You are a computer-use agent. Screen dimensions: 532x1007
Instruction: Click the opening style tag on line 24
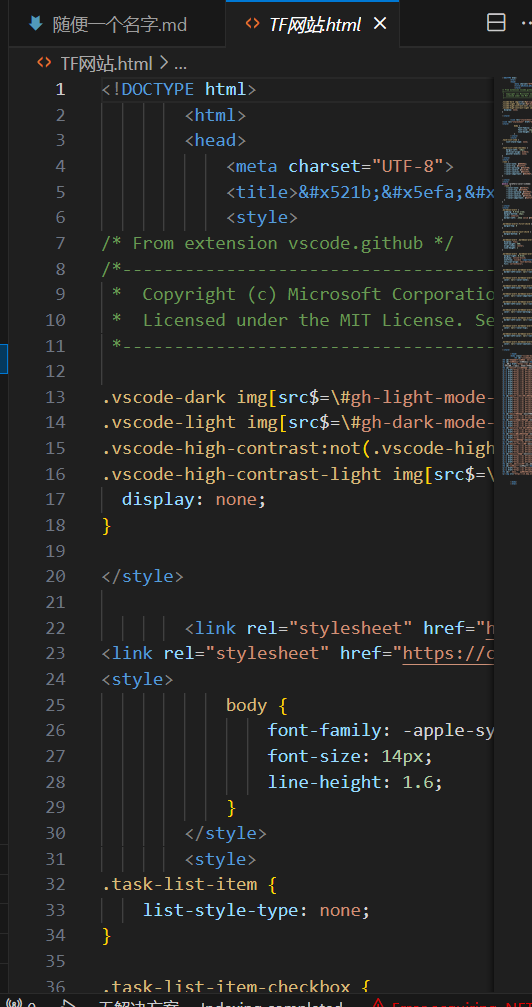click(137, 679)
